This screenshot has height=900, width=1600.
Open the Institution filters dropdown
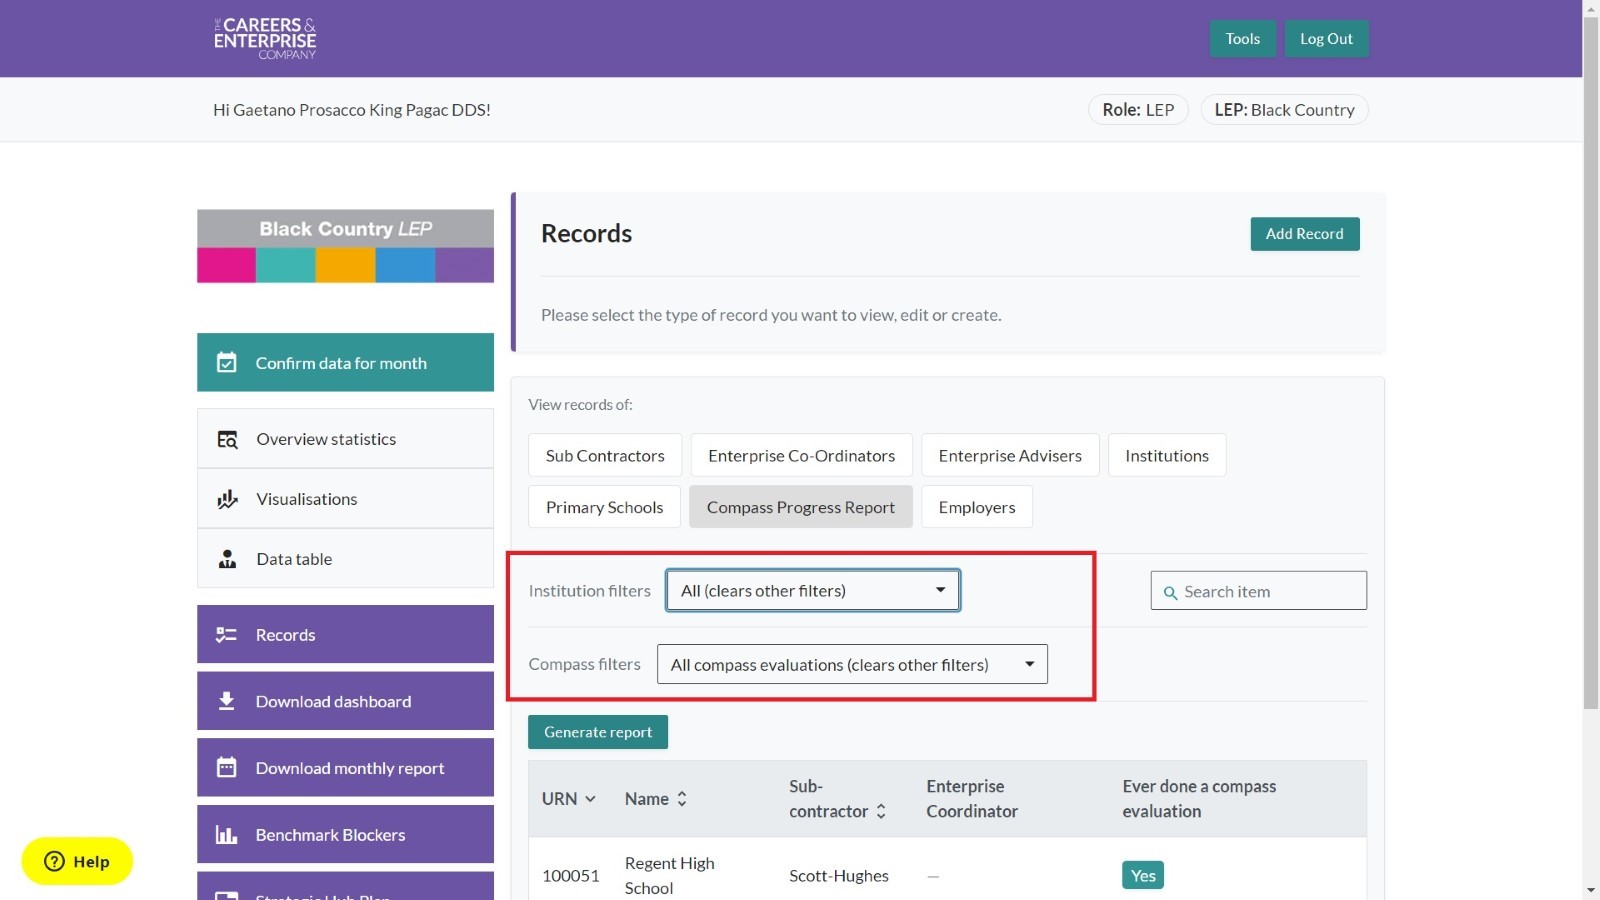(812, 591)
